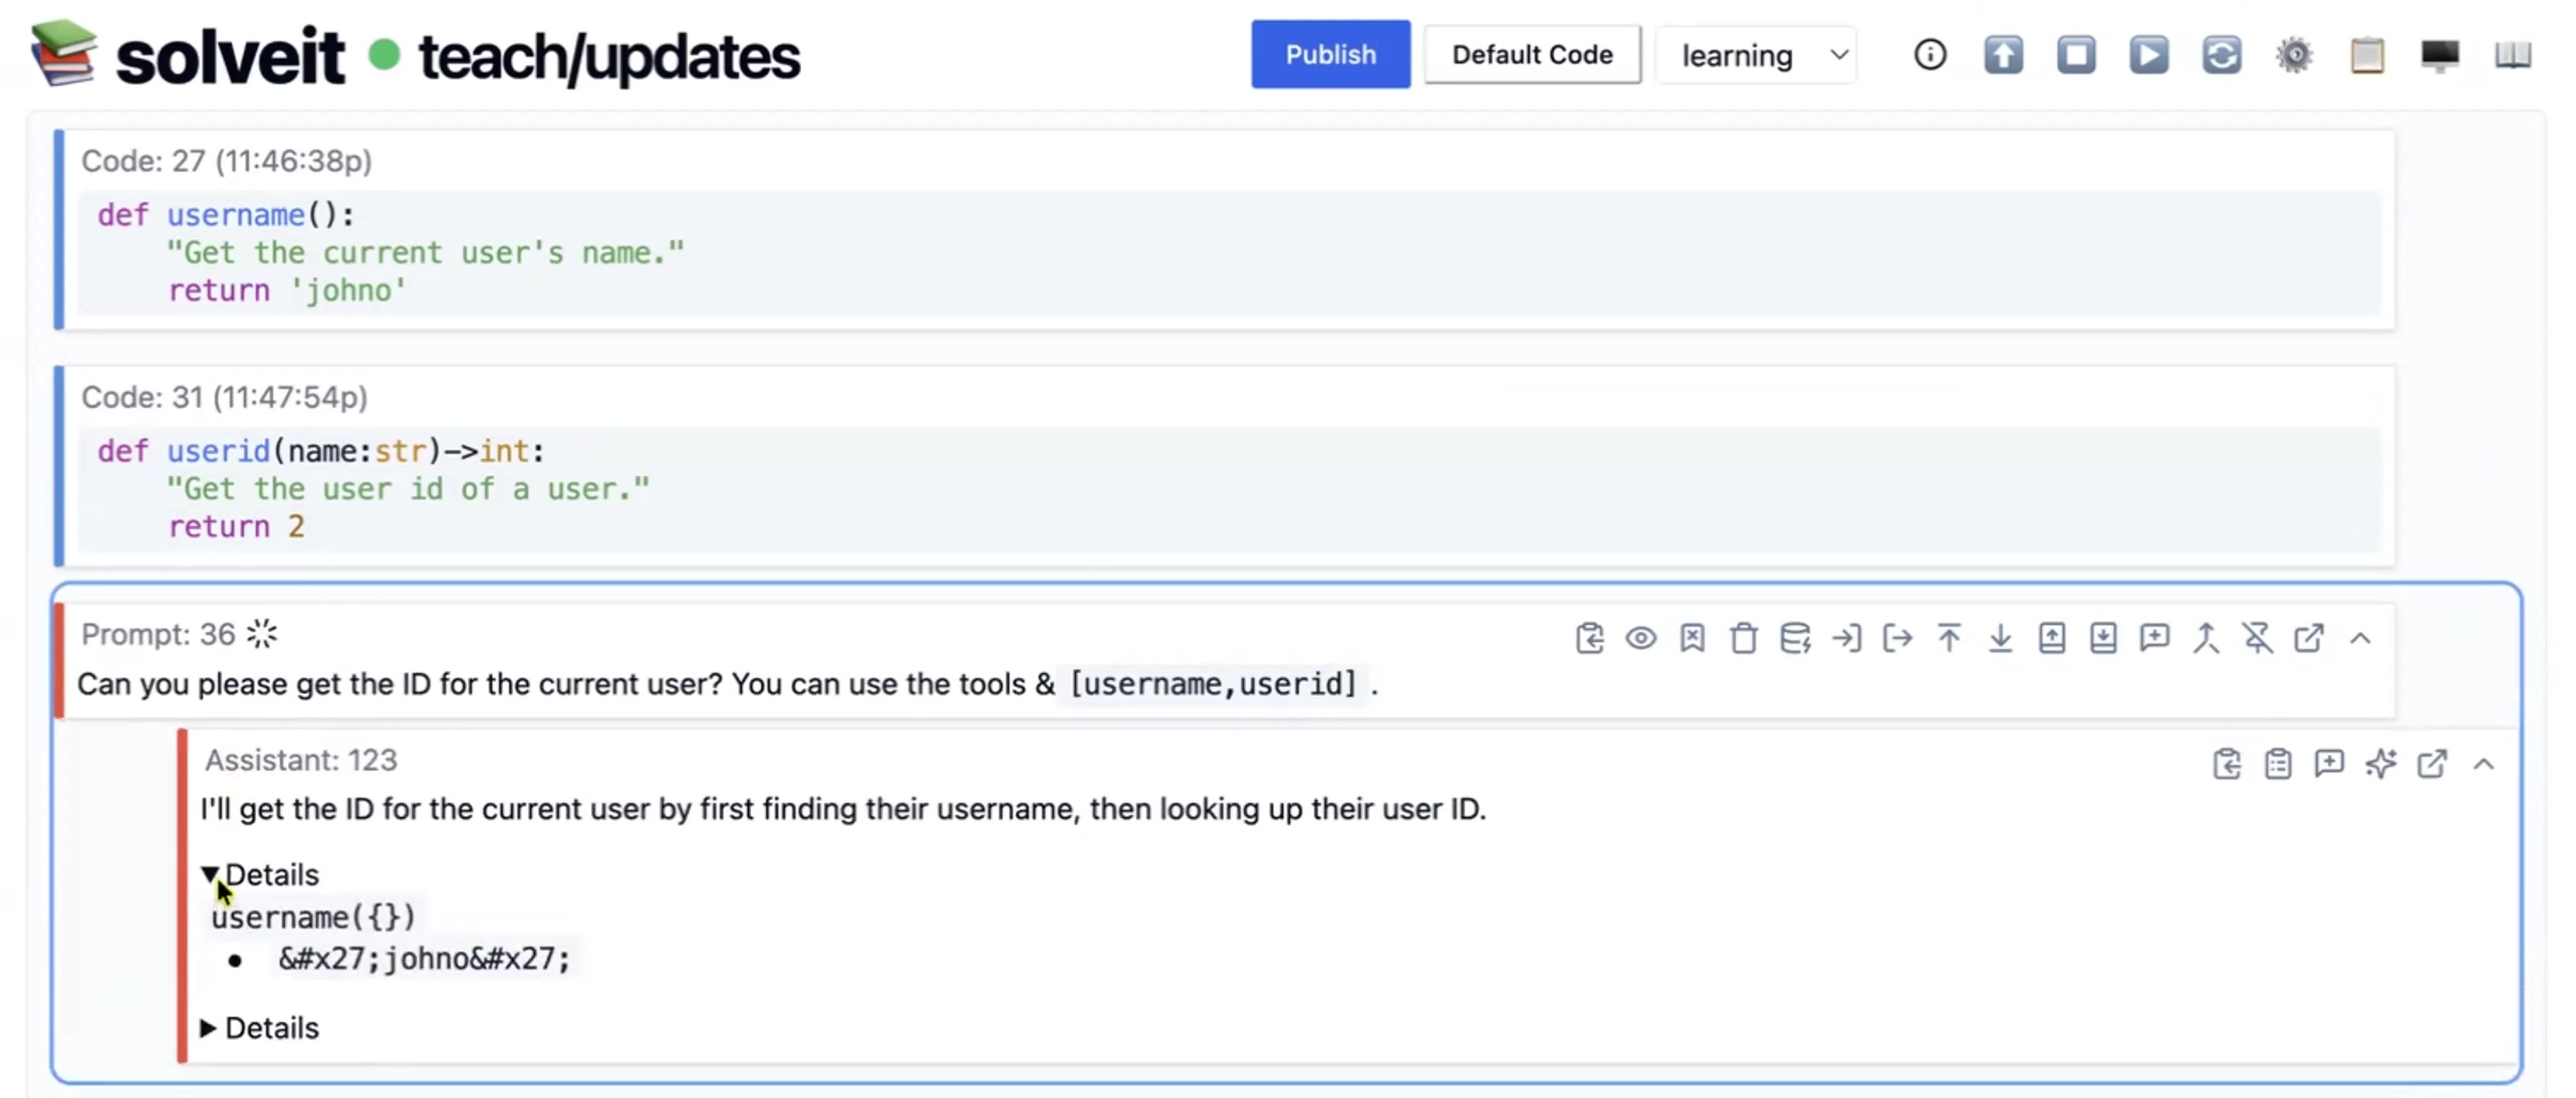This screenshot has height=1098, width=2576.
Task: Click the trash delete icon on prompt
Action: click(1743, 638)
